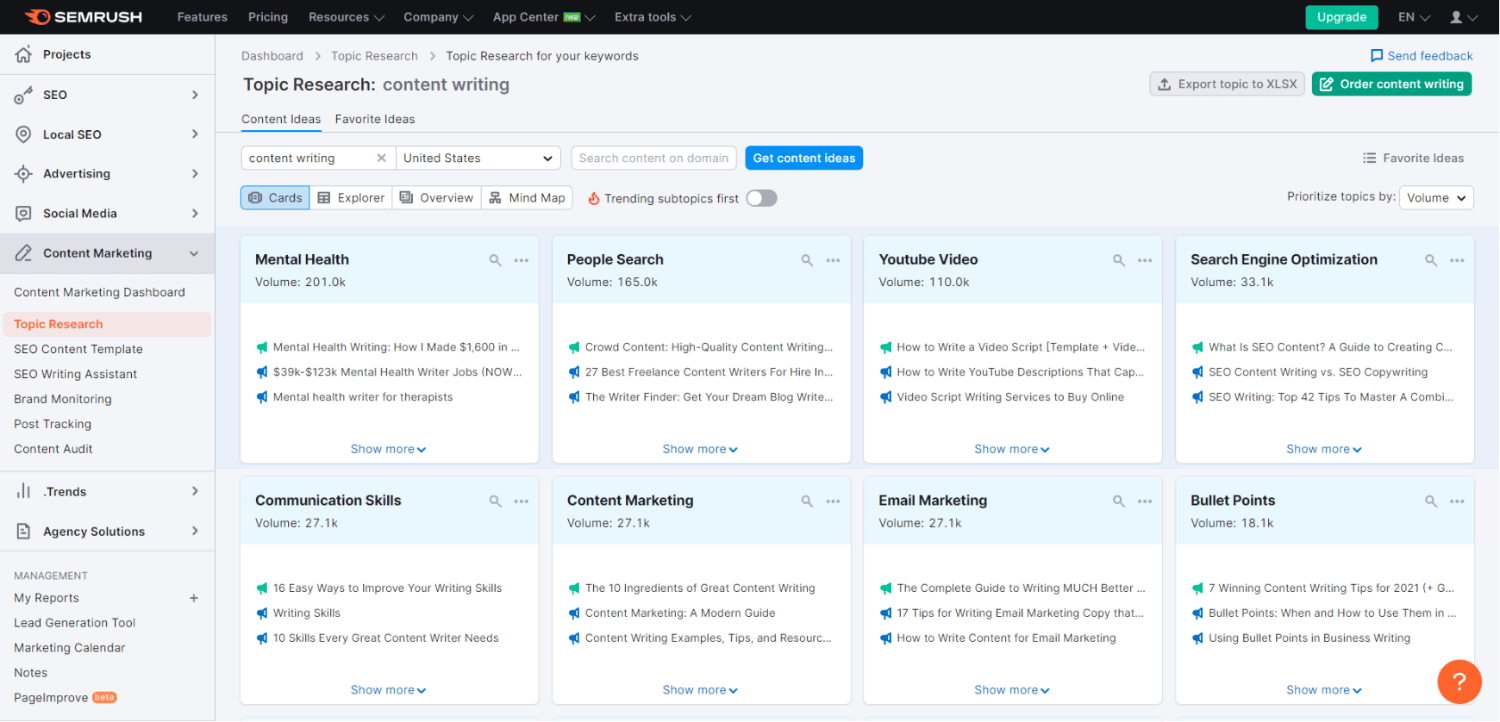Open the three-dot menu on People Search card
The width and height of the screenshot is (1500, 722).
(833, 260)
